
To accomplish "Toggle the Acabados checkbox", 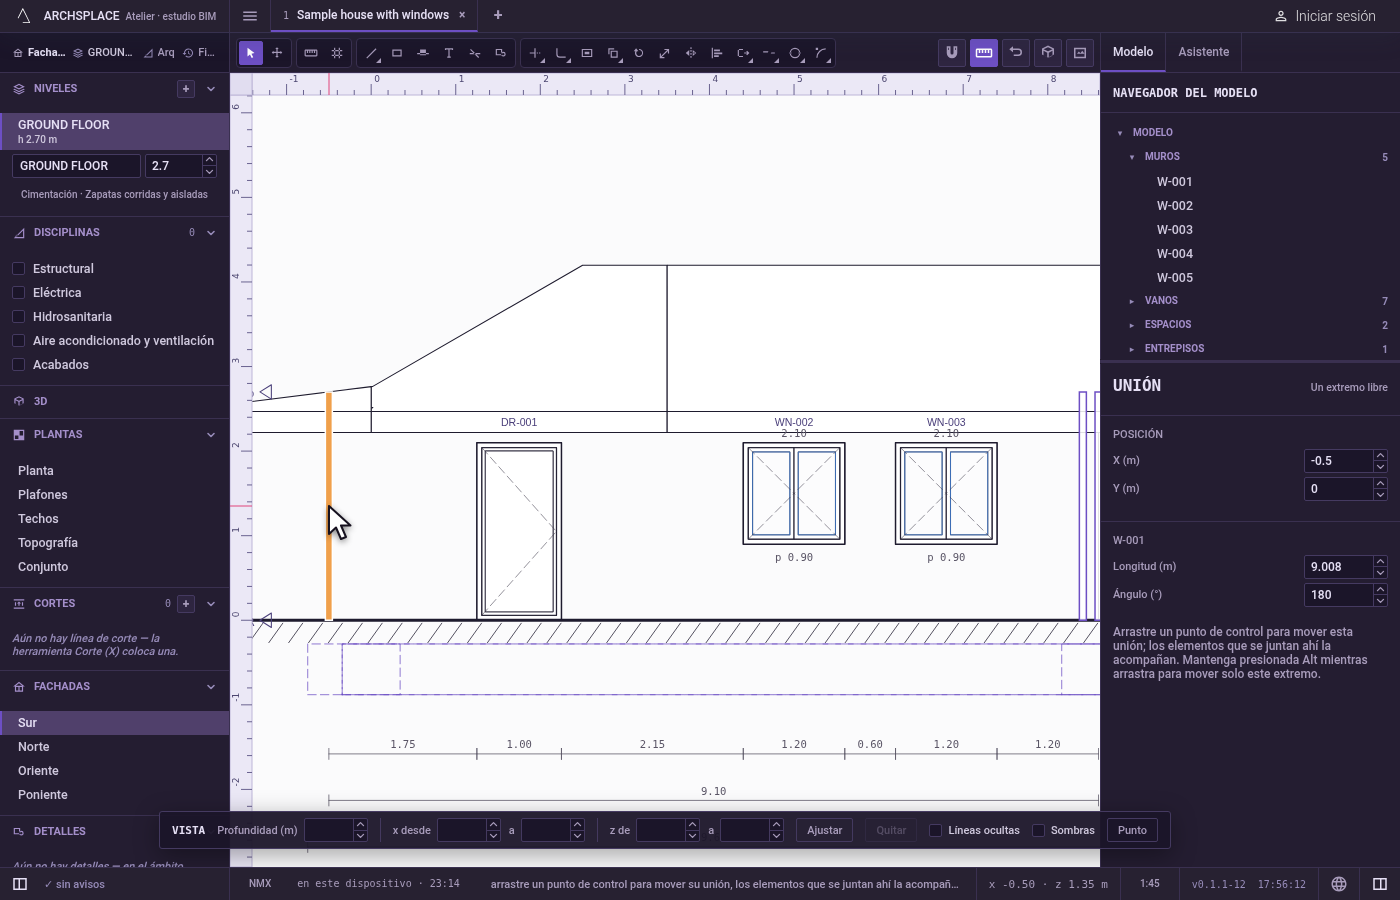I will (x=18, y=365).
